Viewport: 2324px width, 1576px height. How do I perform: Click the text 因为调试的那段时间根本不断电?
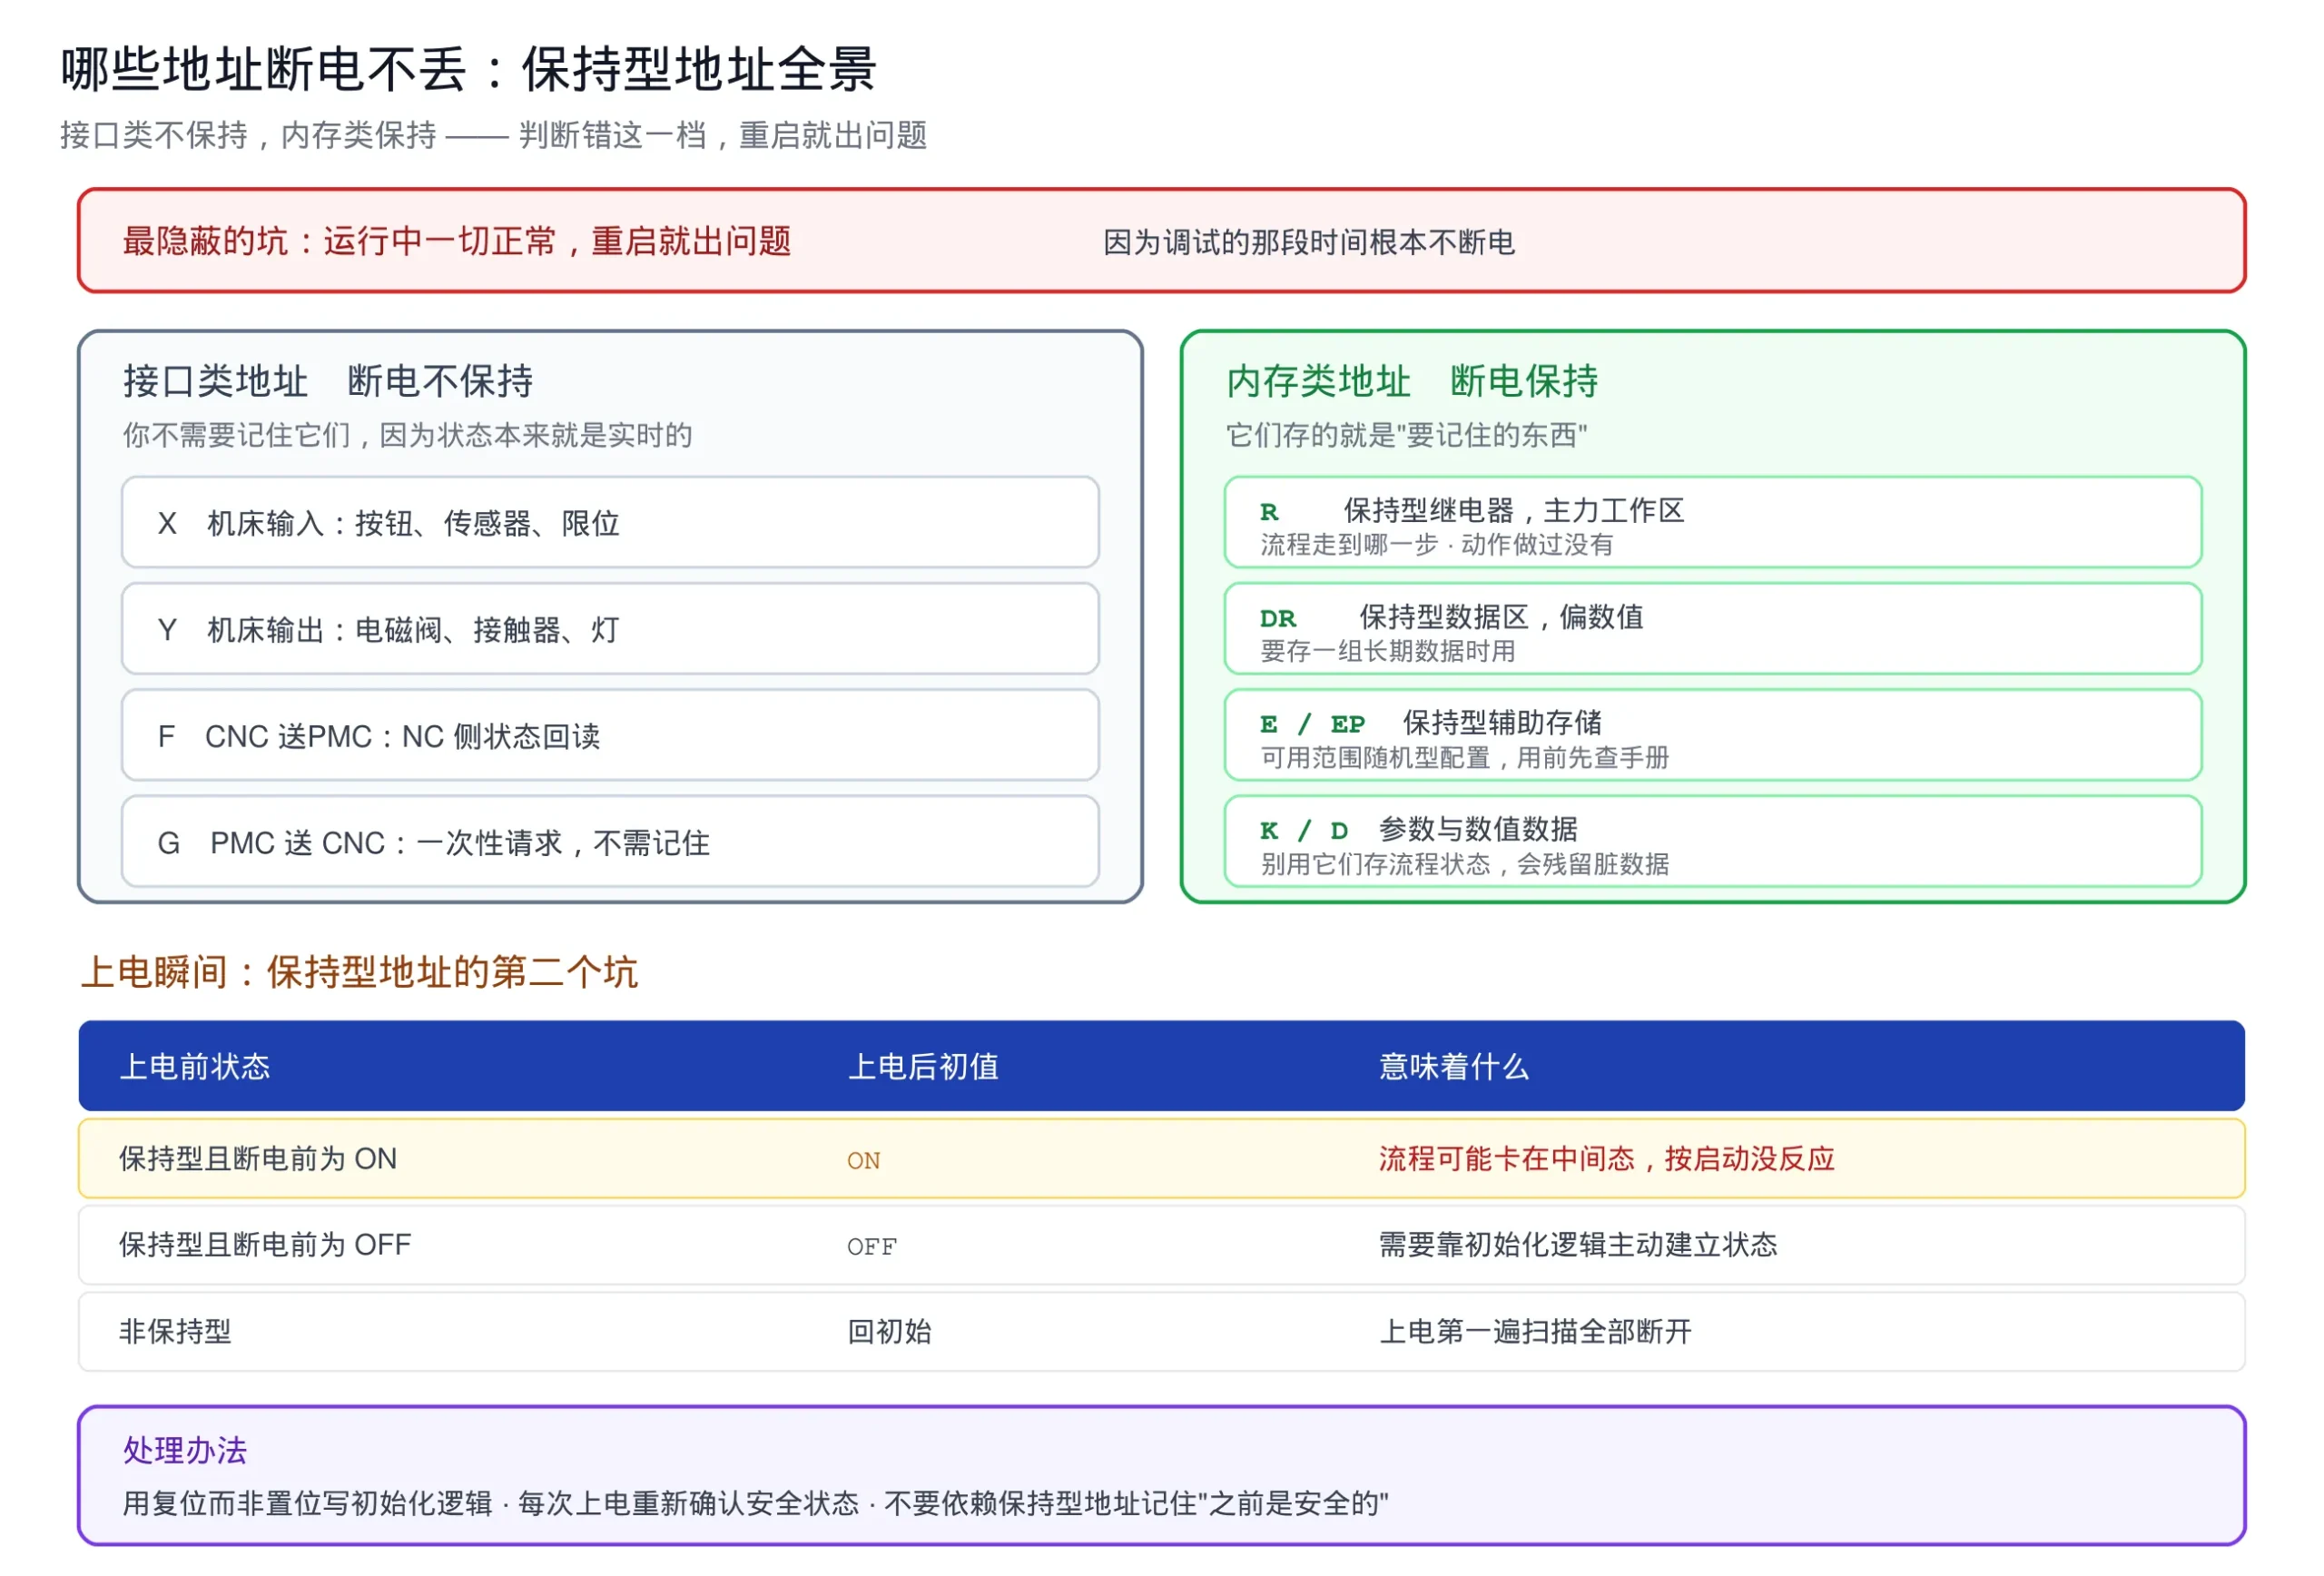[x=1309, y=242]
